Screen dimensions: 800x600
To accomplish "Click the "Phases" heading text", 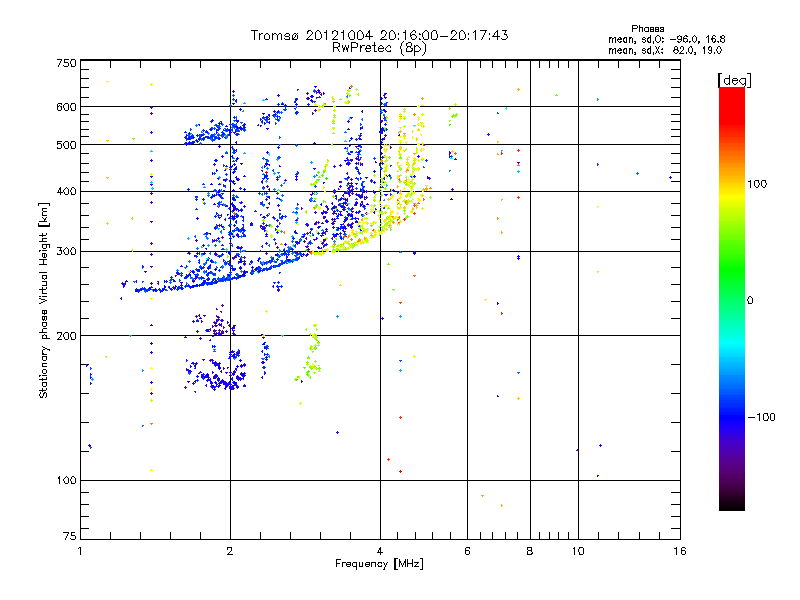I will 647,29.
